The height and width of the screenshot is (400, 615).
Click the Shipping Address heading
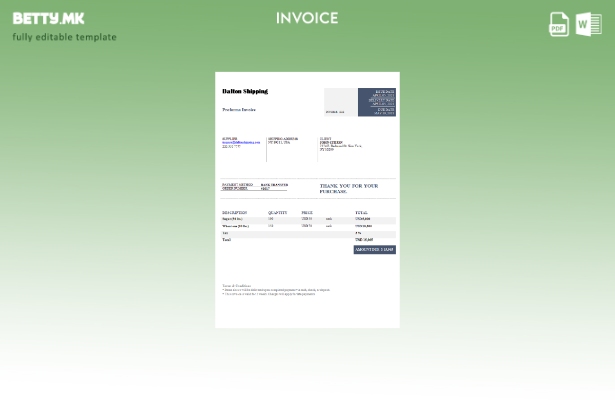click(282, 139)
